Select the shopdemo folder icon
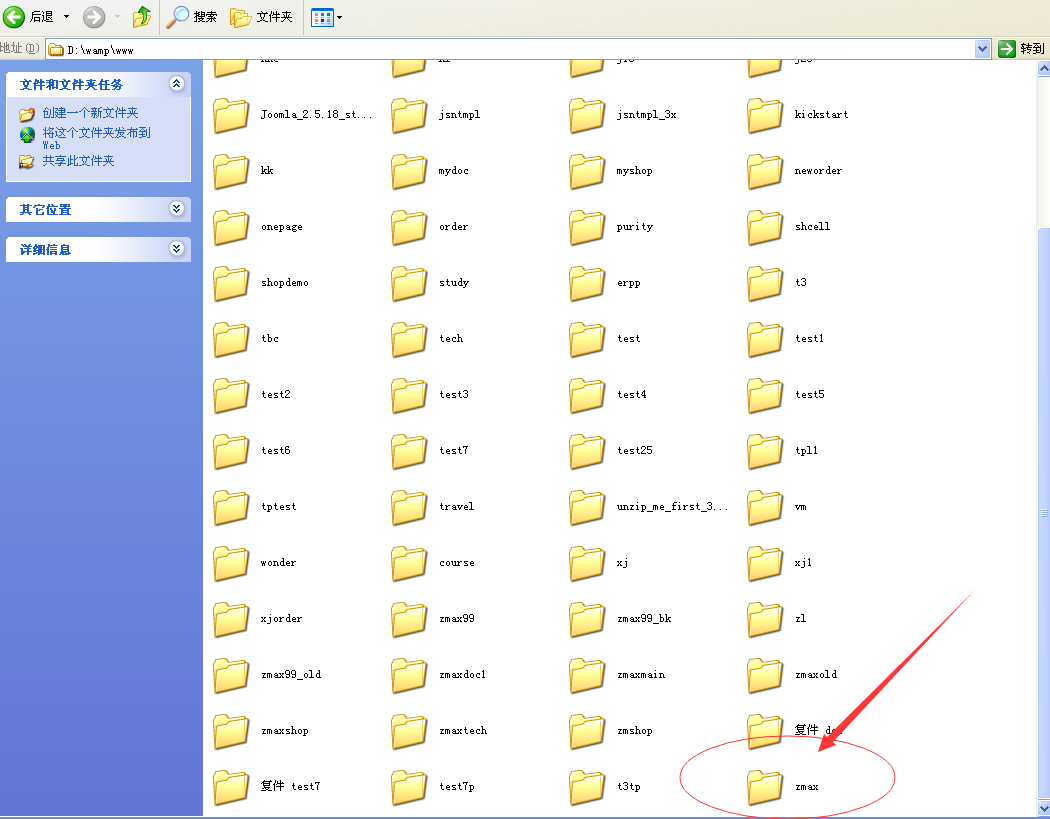This screenshot has width=1050, height=819. click(231, 283)
